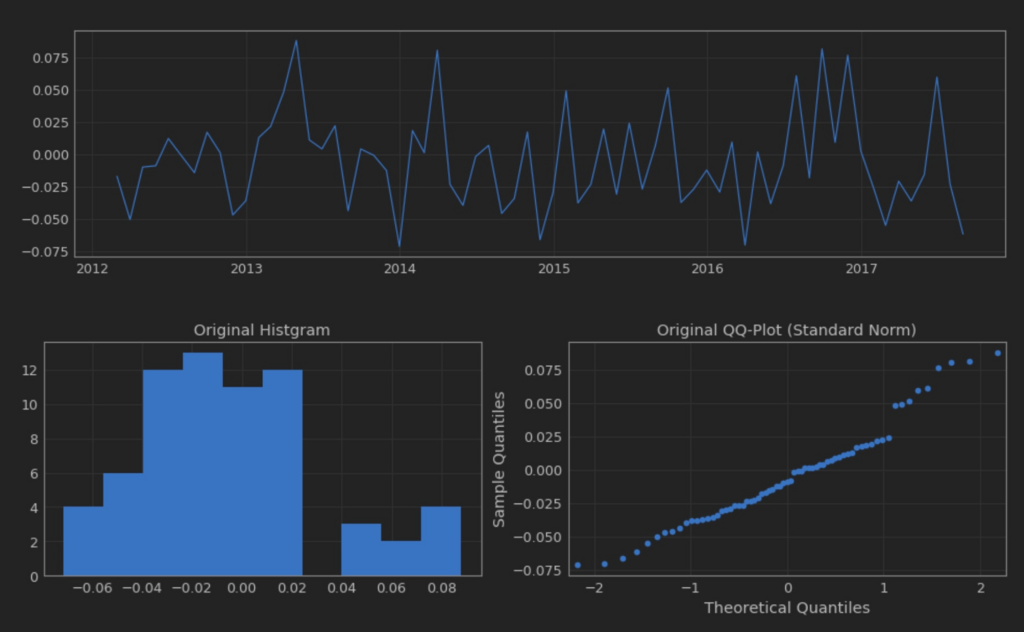Click the 10 tick on the histogram y-axis
The image size is (1024, 632).
pos(29,405)
